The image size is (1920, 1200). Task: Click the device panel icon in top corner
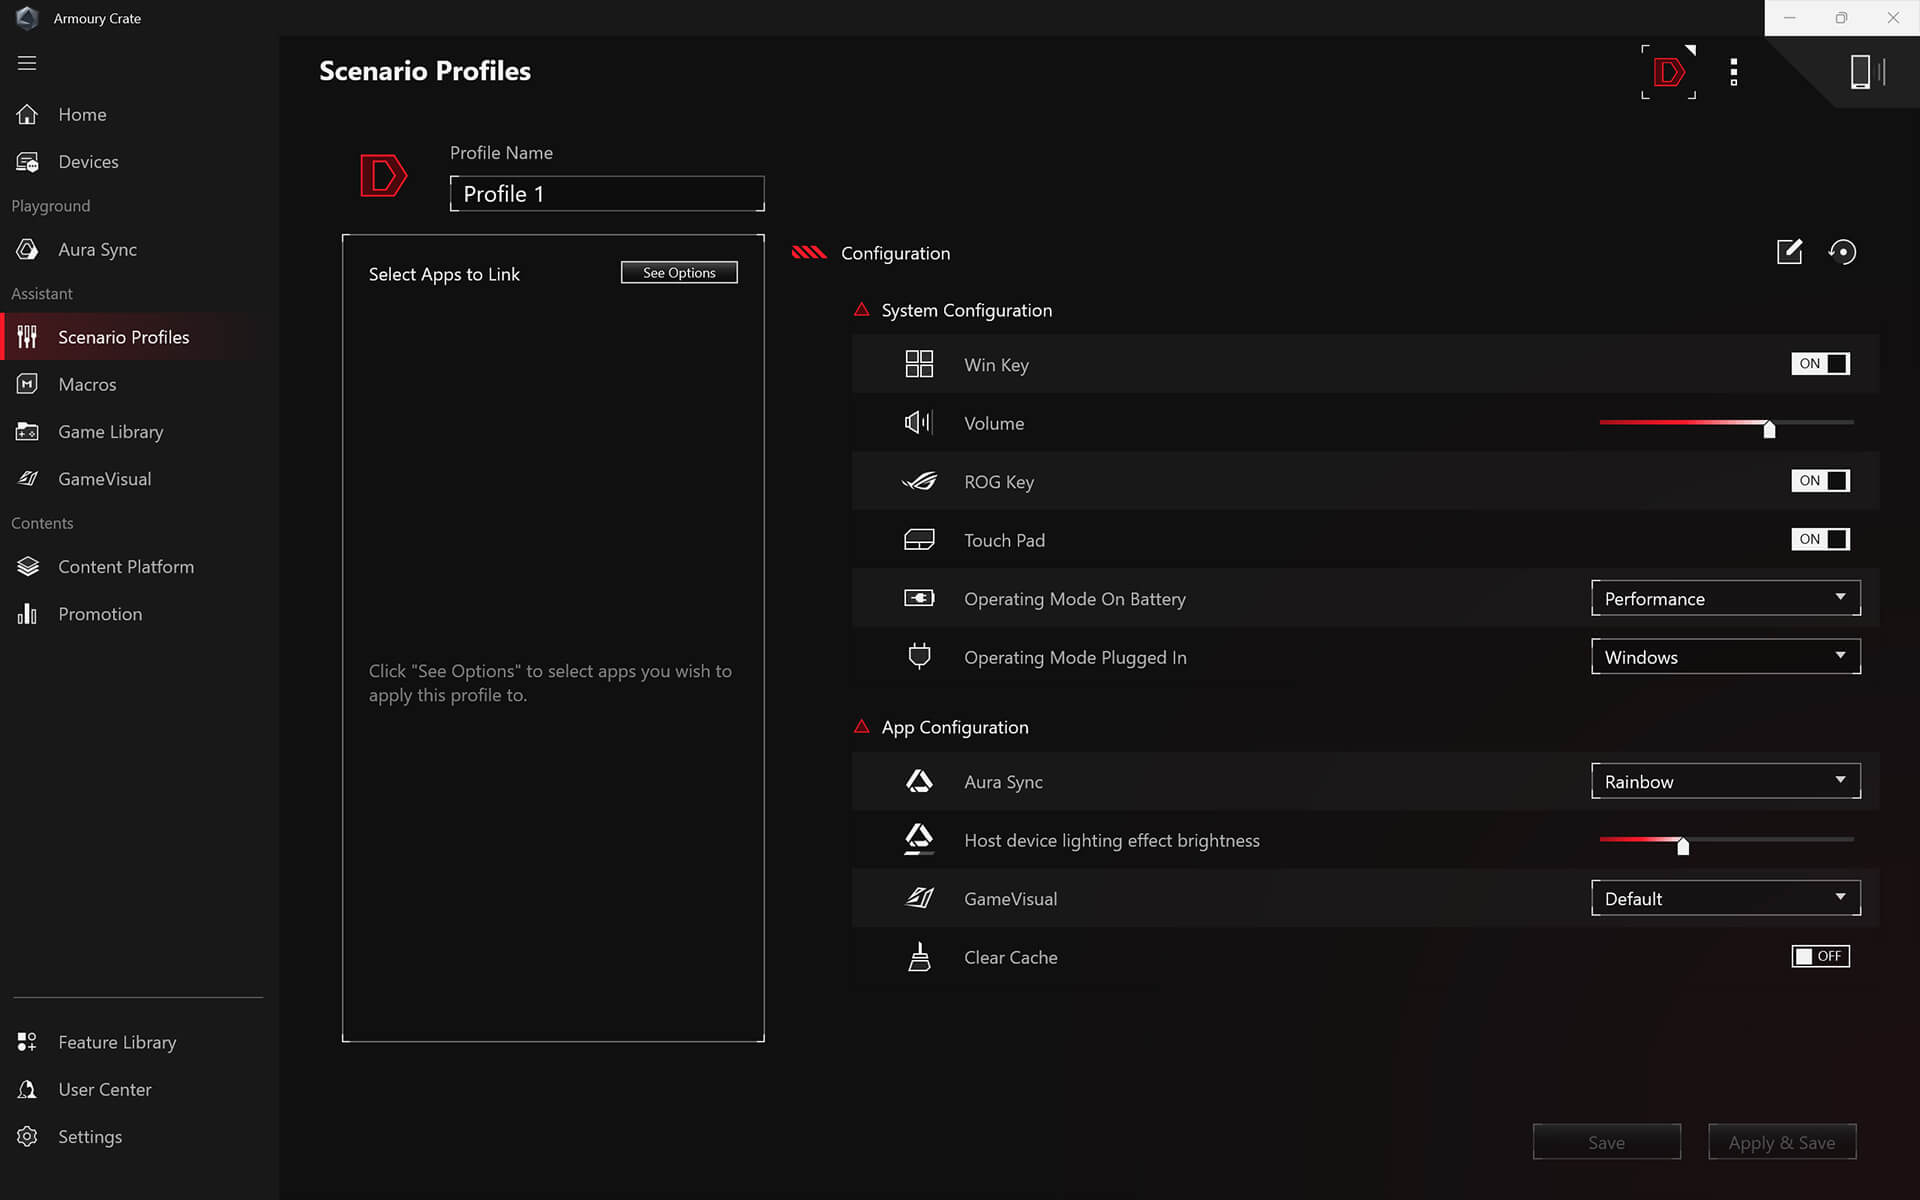coord(1866,72)
